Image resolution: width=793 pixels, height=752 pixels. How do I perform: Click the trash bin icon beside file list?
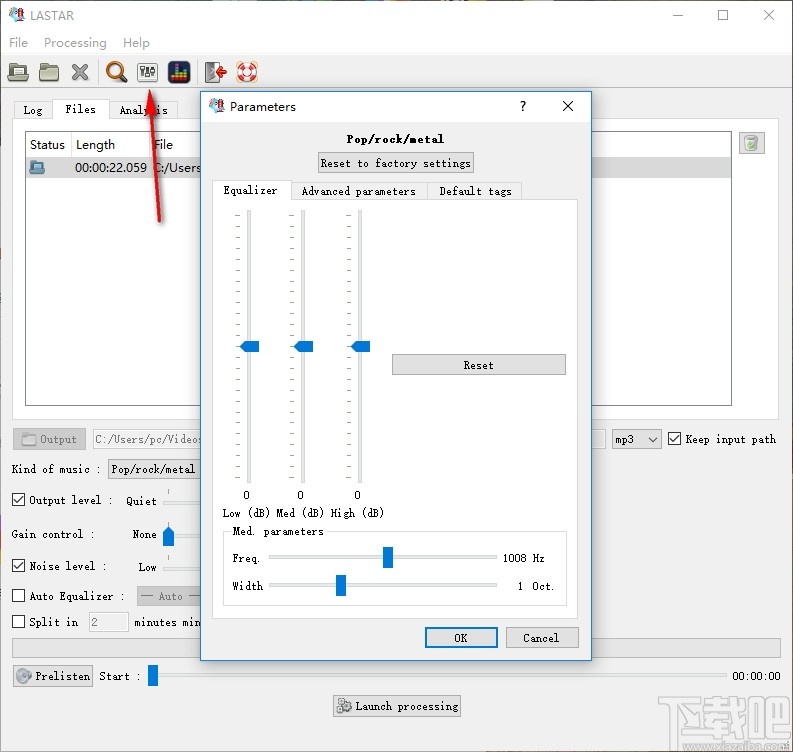(752, 143)
